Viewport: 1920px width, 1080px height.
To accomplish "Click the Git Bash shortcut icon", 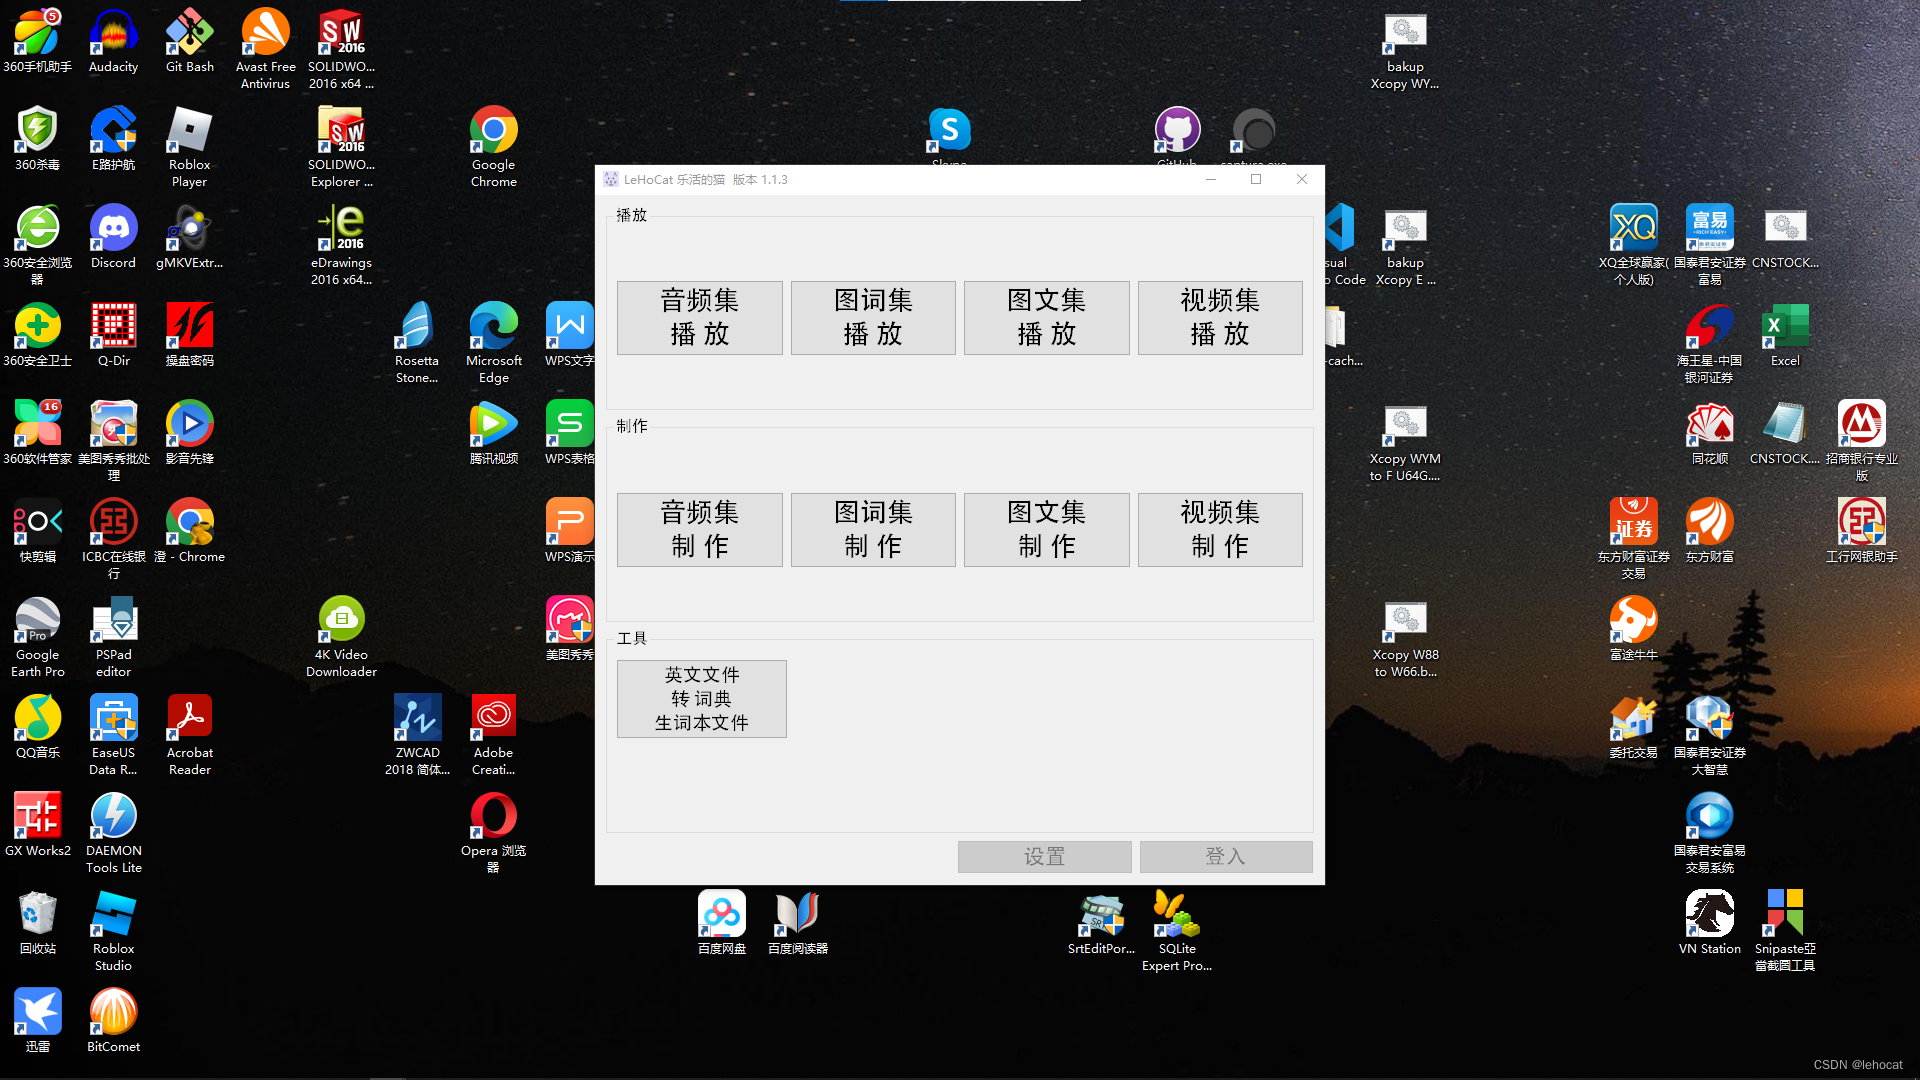I will [189, 35].
